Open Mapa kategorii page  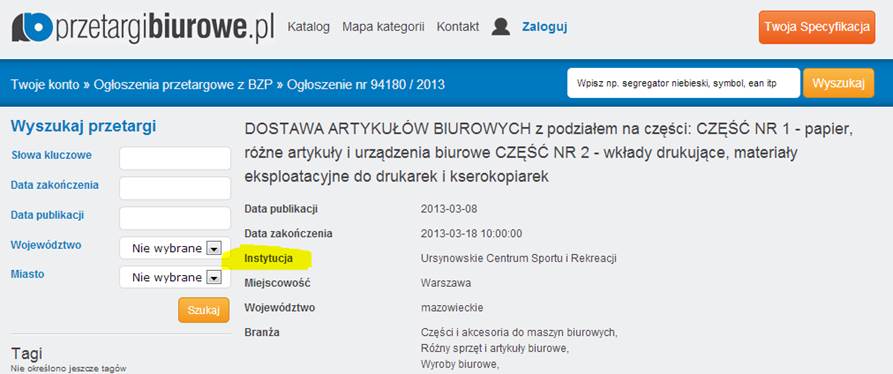383,27
